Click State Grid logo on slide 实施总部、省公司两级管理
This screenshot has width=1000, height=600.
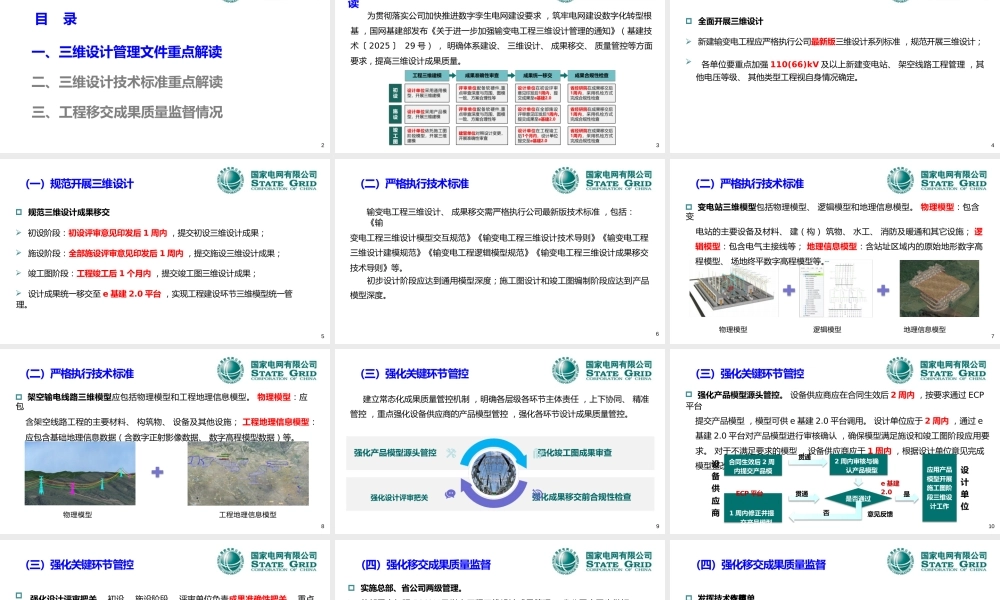[602, 561]
